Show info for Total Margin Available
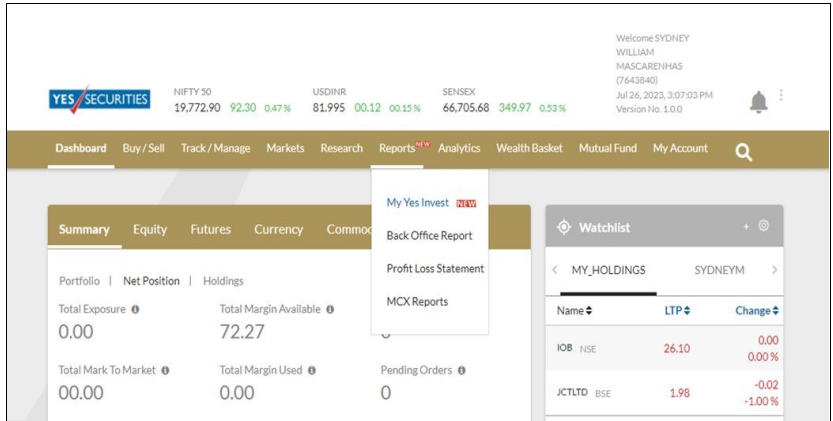Image resolution: width=833 pixels, height=421 pixels. click(x=330, y=309)
